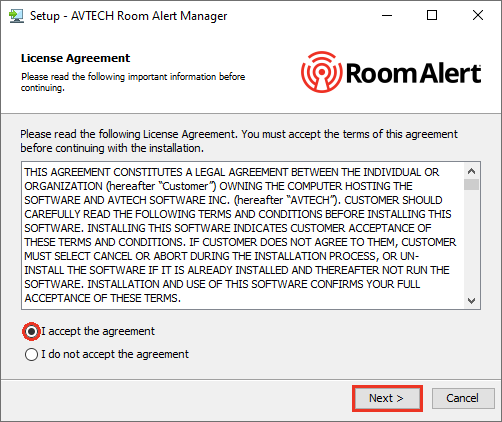The image size is (502, 422).
Task: Select the 'I accept the agreement' radio circle
Action: tap(31, 332)
